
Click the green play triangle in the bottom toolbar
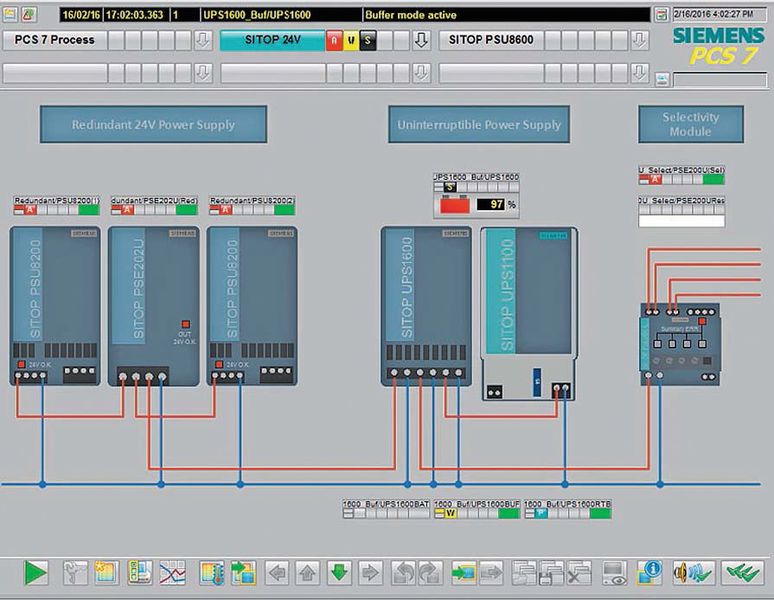[x=36, y=573]
